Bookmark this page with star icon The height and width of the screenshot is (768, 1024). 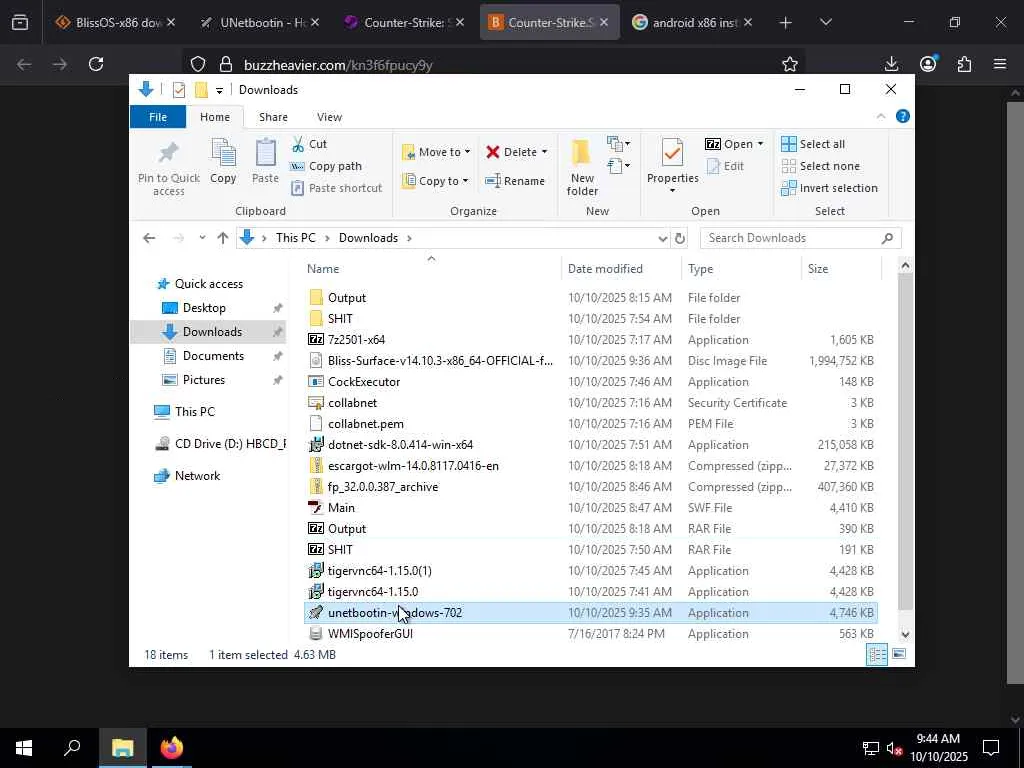coord(790,64)
